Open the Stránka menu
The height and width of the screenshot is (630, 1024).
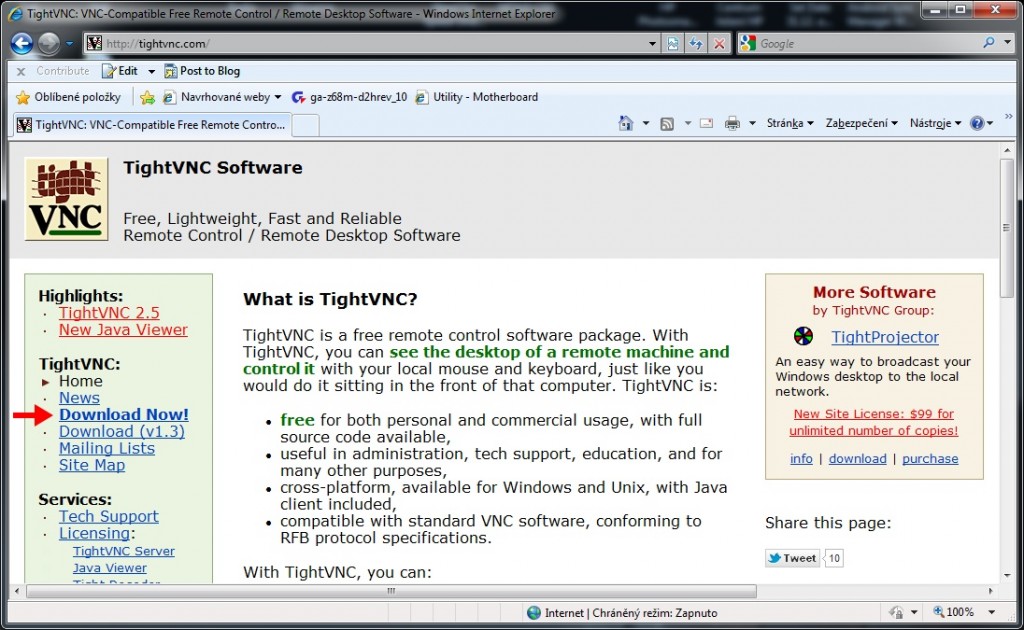coord(790,123)
